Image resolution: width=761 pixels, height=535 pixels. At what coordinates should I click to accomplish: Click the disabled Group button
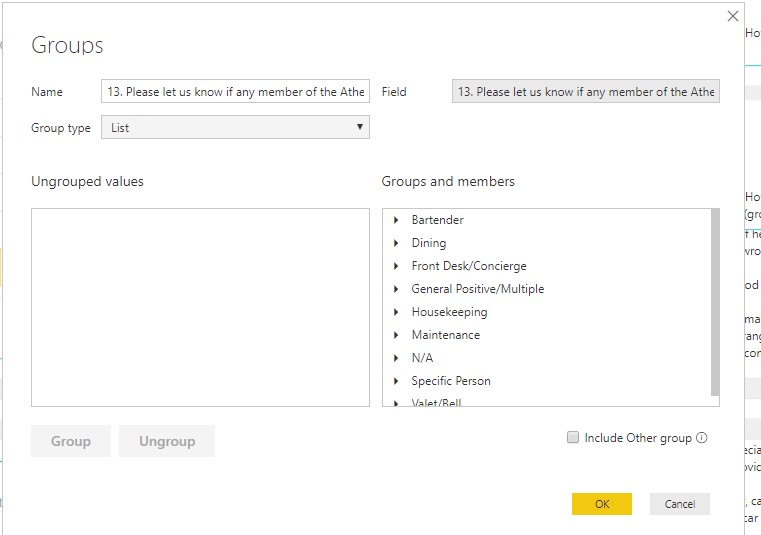(71, 441)
